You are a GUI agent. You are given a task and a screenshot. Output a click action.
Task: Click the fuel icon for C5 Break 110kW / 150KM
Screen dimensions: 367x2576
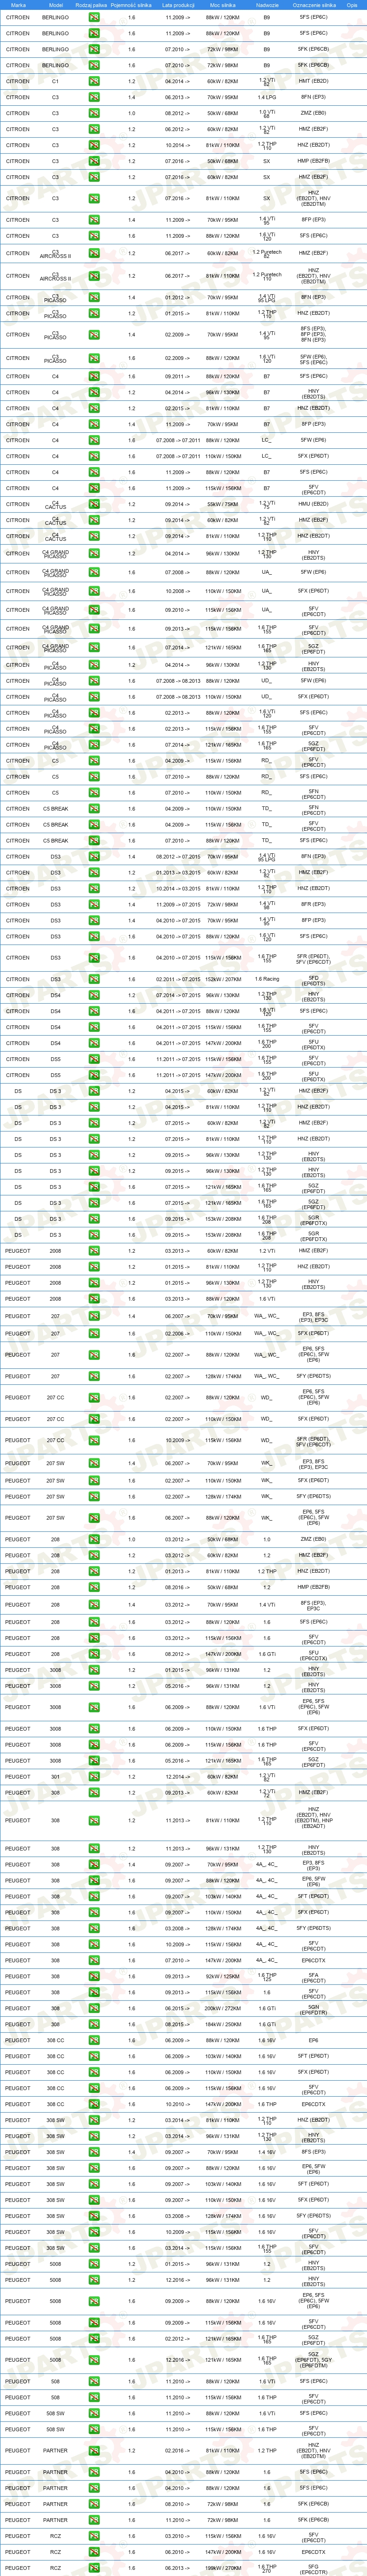94,808
